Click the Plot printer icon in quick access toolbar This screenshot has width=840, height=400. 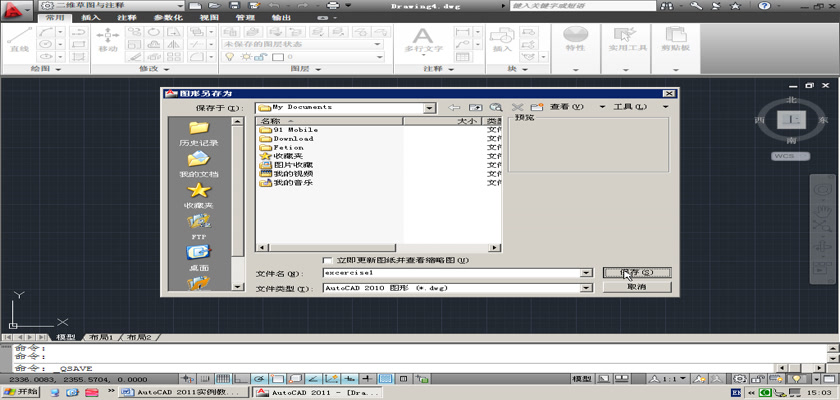pyautogui.click(x=333, y=6)
